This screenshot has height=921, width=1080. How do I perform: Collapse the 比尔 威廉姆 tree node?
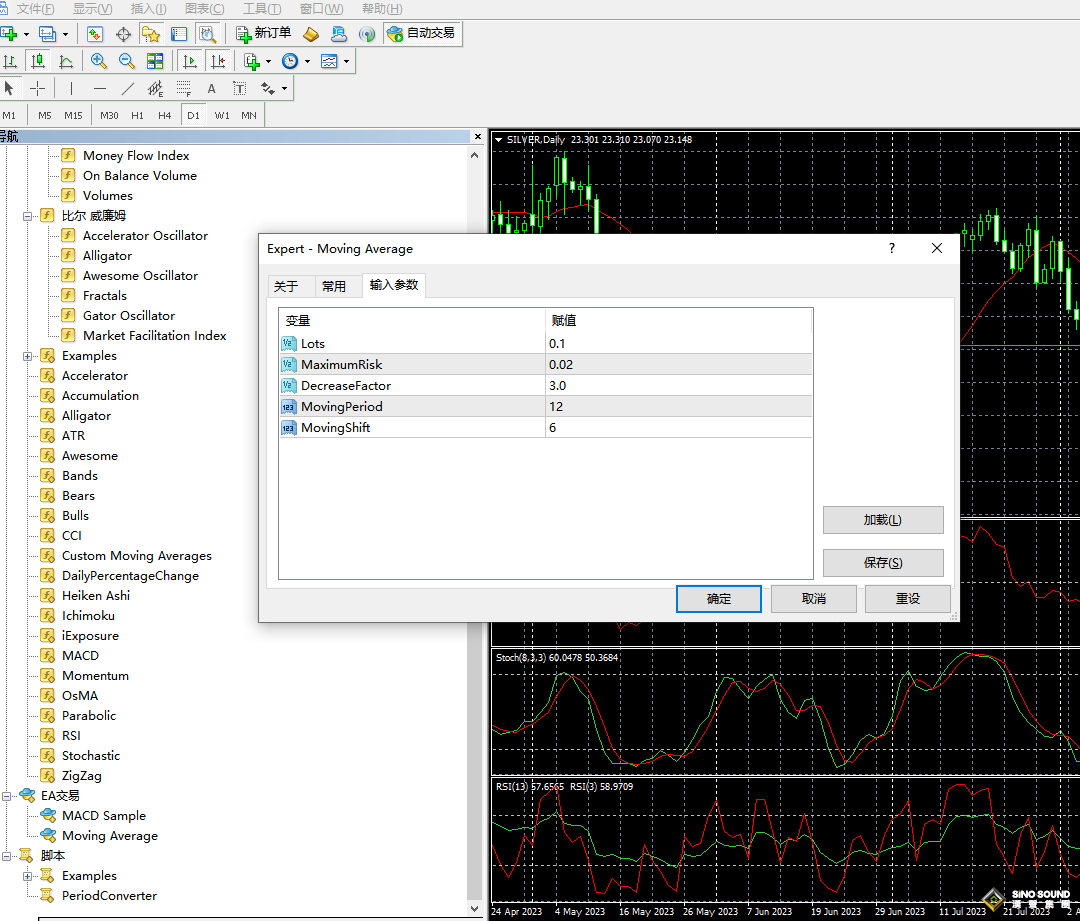28,216
